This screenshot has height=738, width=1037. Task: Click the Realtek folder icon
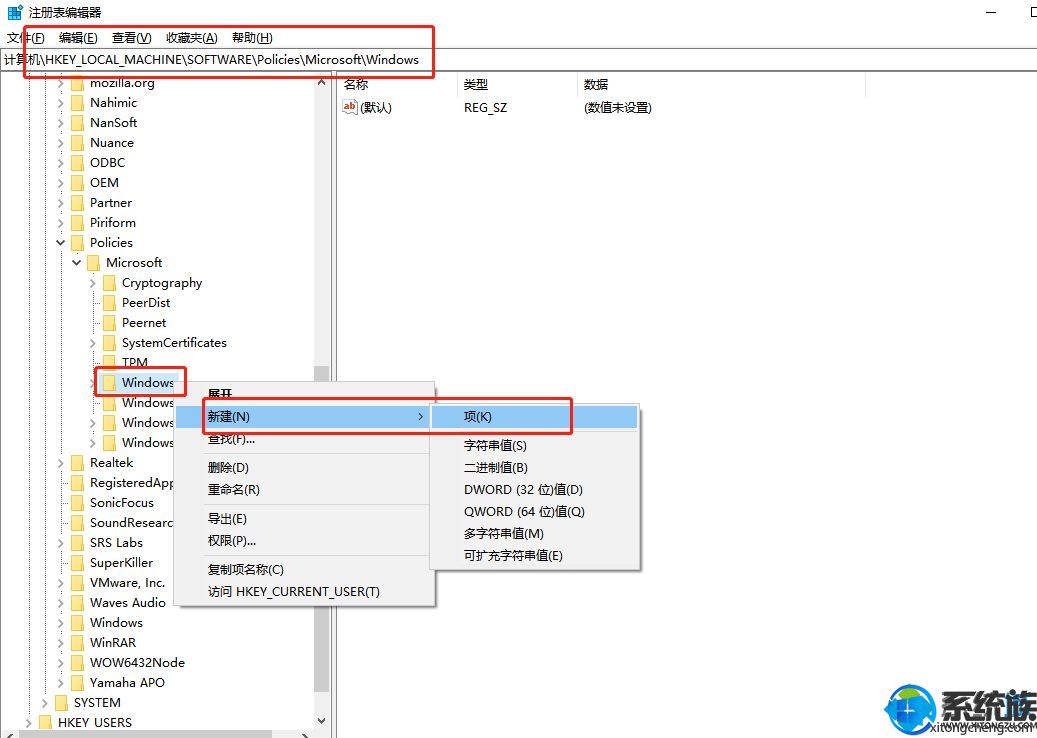point(77,463)
